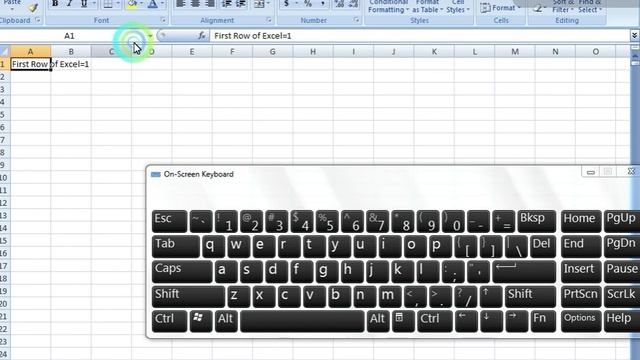Screen dimensions: 640x360
Task: Click the Del key on On-Screen Keyboard
Action: (x=543, y=246)
